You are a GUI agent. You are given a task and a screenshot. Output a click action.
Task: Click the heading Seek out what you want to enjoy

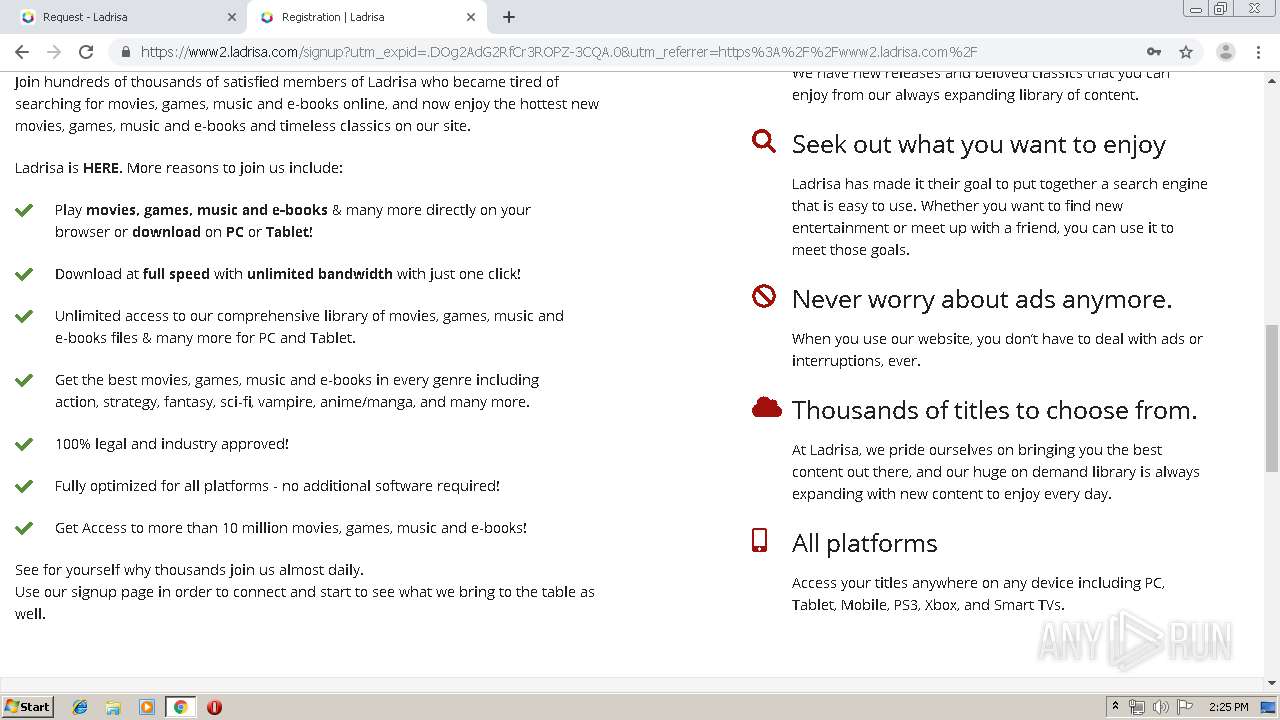[979, 144]
